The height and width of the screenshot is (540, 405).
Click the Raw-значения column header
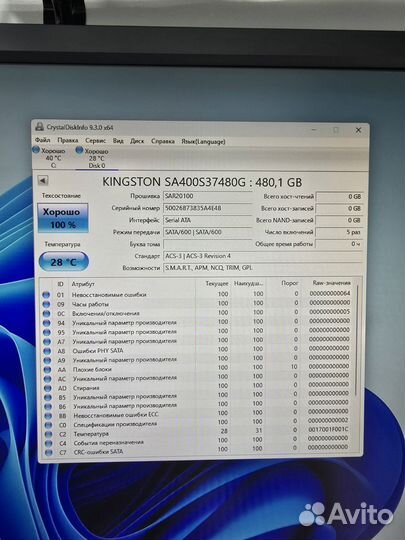point(331,283)
